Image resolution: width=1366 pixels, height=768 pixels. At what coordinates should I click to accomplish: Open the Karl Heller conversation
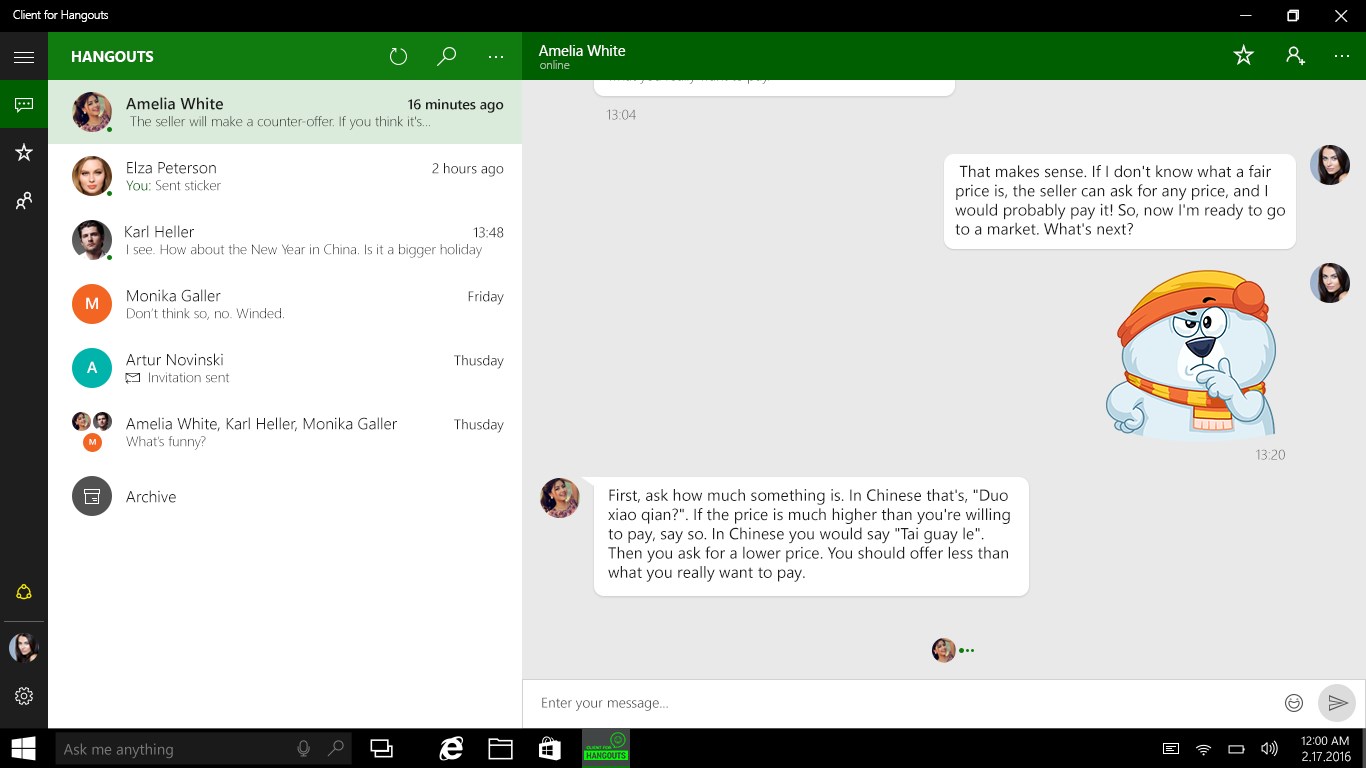coord(285,240)
